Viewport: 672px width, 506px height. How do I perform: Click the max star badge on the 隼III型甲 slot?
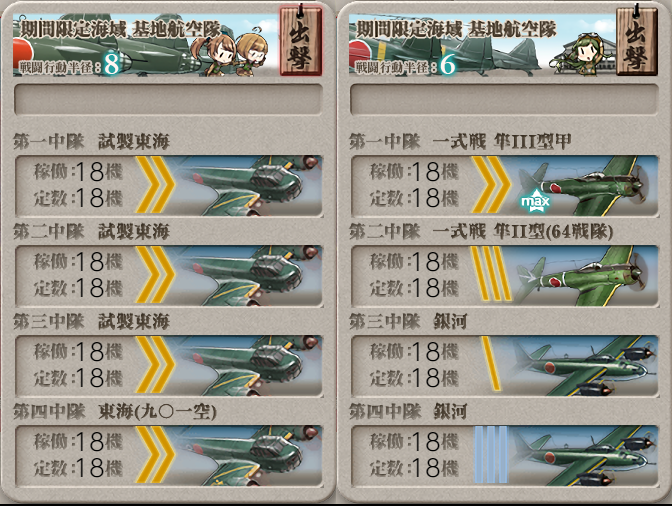pyautogui.click(x=535, y=201)
